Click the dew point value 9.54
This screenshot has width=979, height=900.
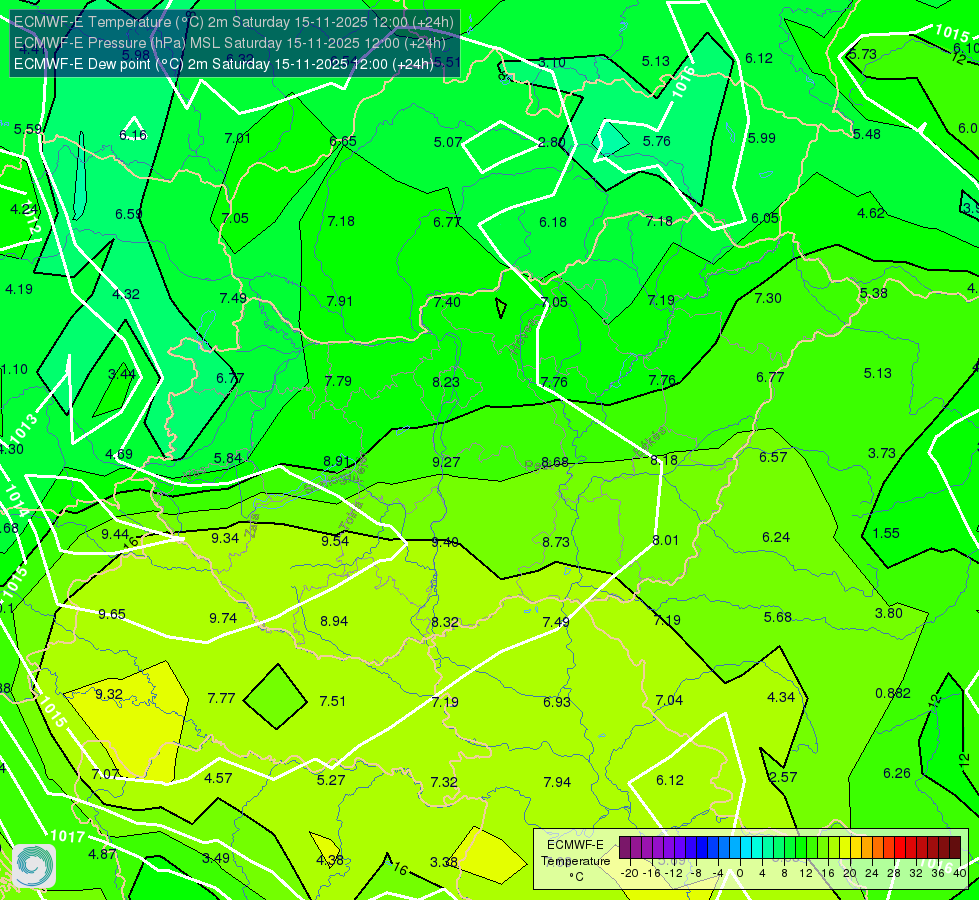[335, 541]
